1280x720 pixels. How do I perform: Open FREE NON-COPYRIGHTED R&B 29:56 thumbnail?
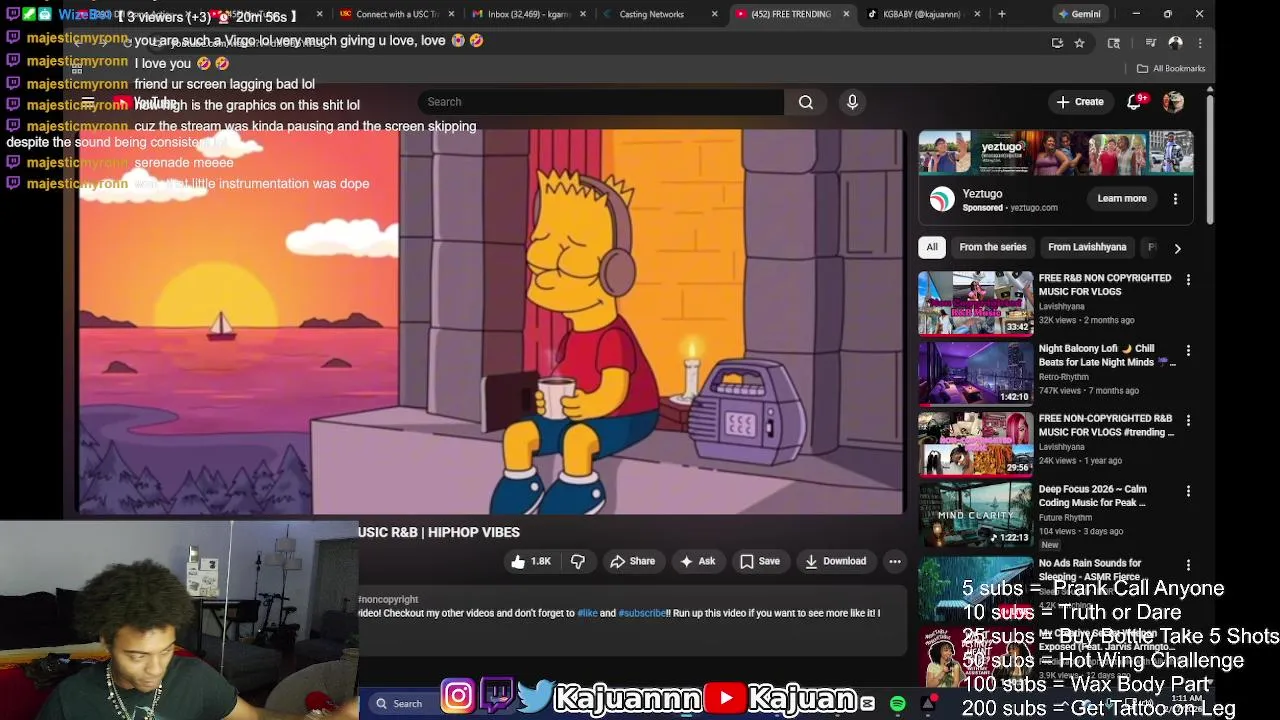pyautogui.click(x=975, y=443)
